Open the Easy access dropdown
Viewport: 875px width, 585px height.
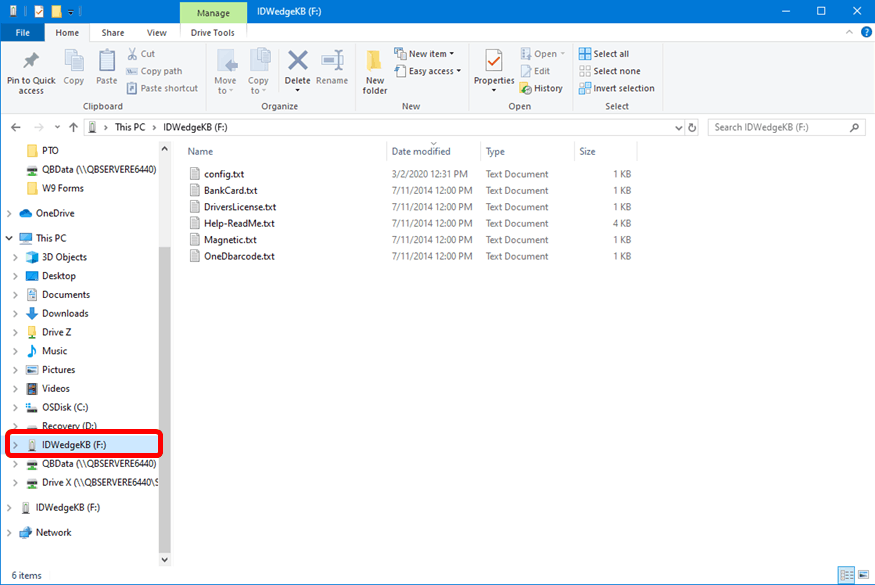(x=428, y=71)
